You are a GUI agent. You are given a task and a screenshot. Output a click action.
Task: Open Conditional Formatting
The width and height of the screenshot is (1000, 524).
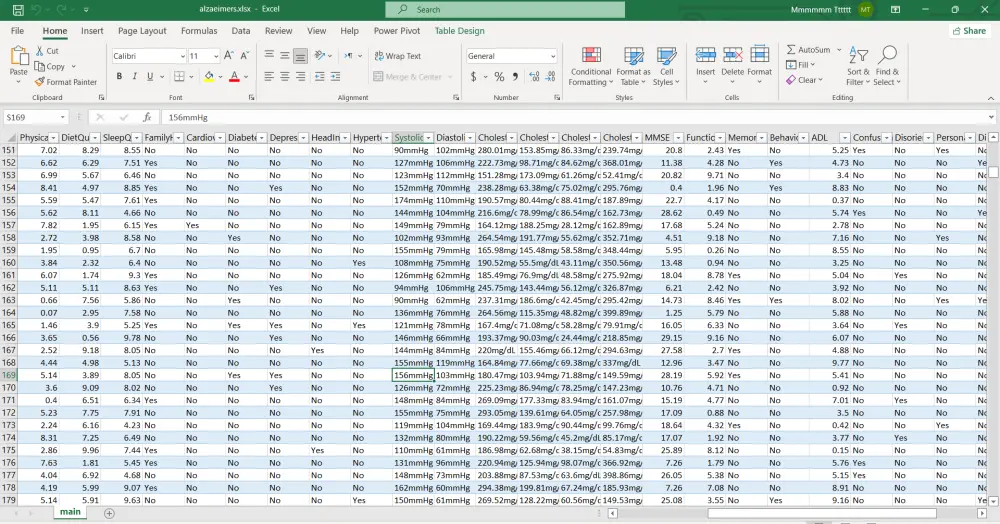pyautogui.click(x=591, y=66)
